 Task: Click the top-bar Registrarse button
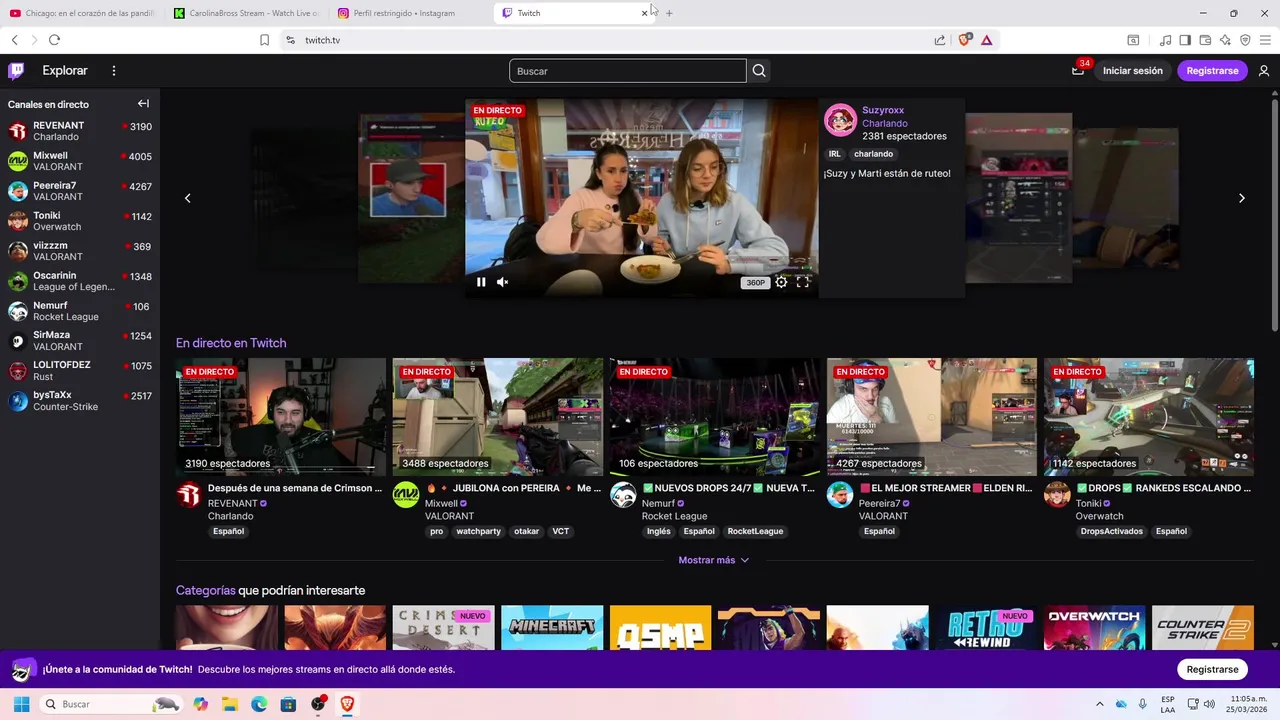point(1212,71)
